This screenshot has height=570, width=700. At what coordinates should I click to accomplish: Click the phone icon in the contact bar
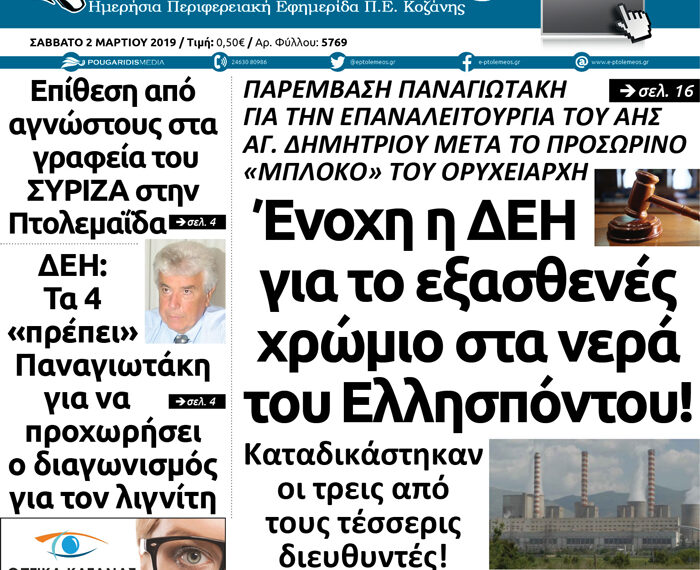220,62
